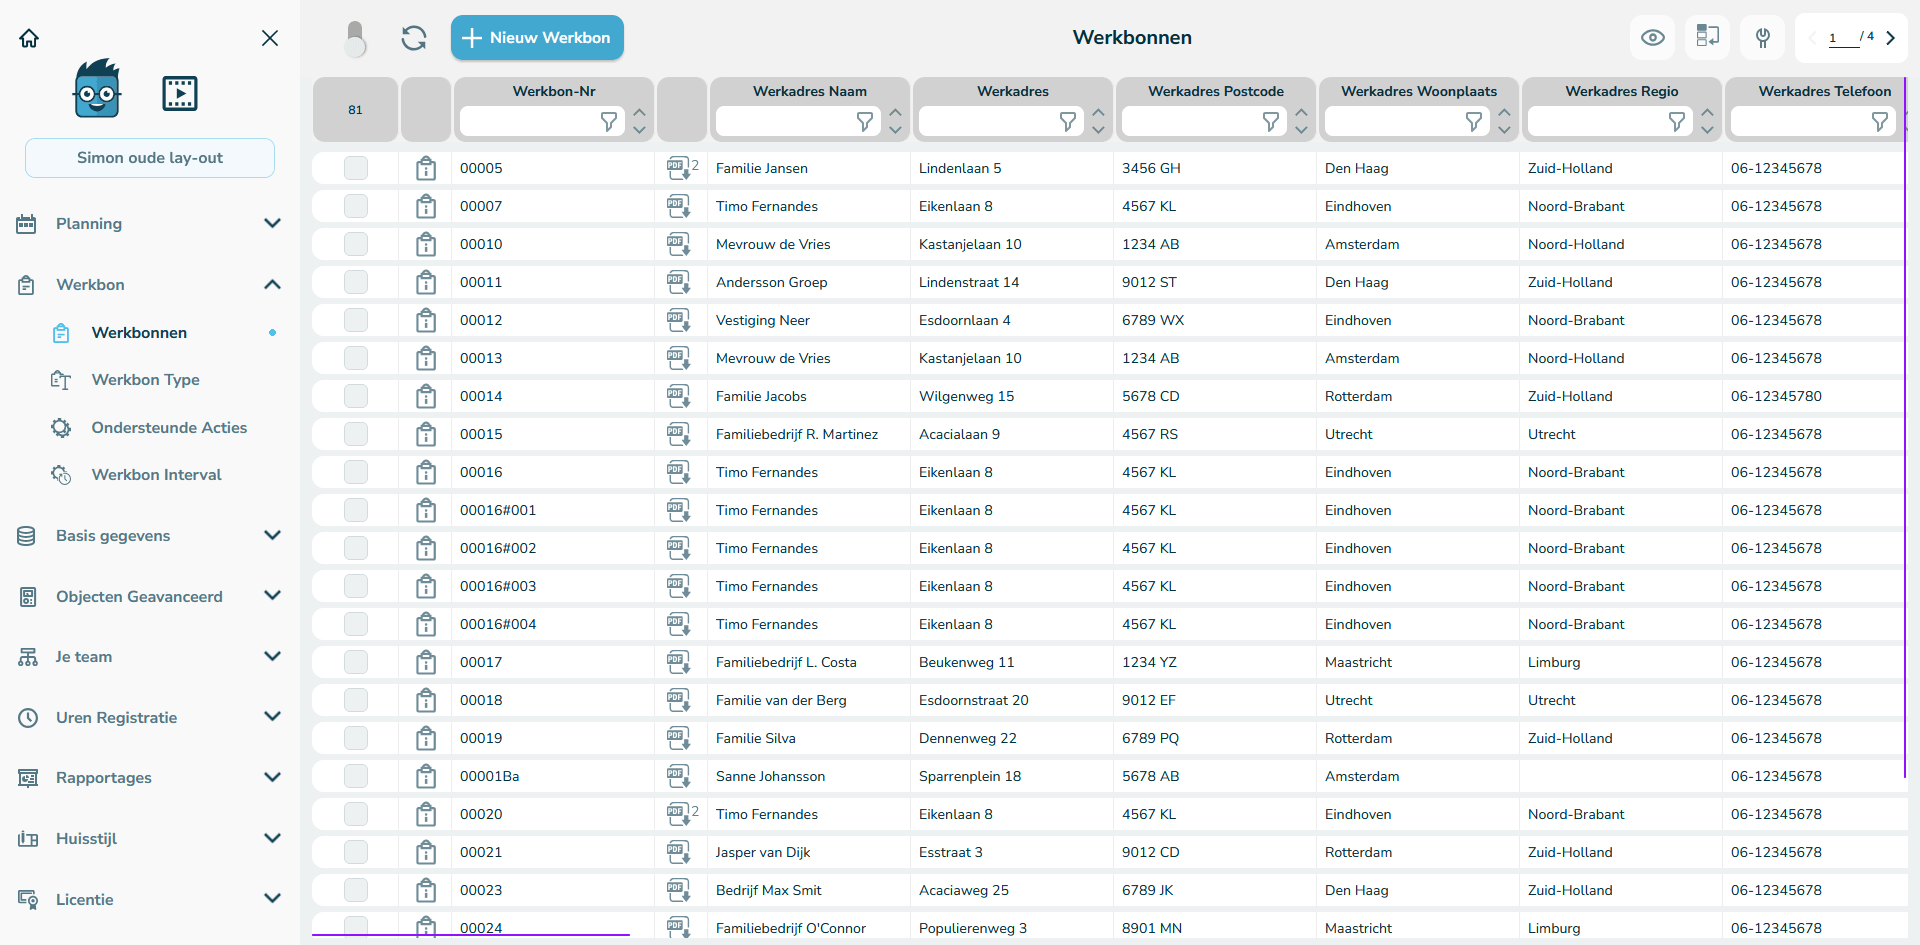Image resolution: width=1920 pixels, height=945 pixels.
Task: Click the filter icon in Werkadres Naam column
Action: point(864,121)
